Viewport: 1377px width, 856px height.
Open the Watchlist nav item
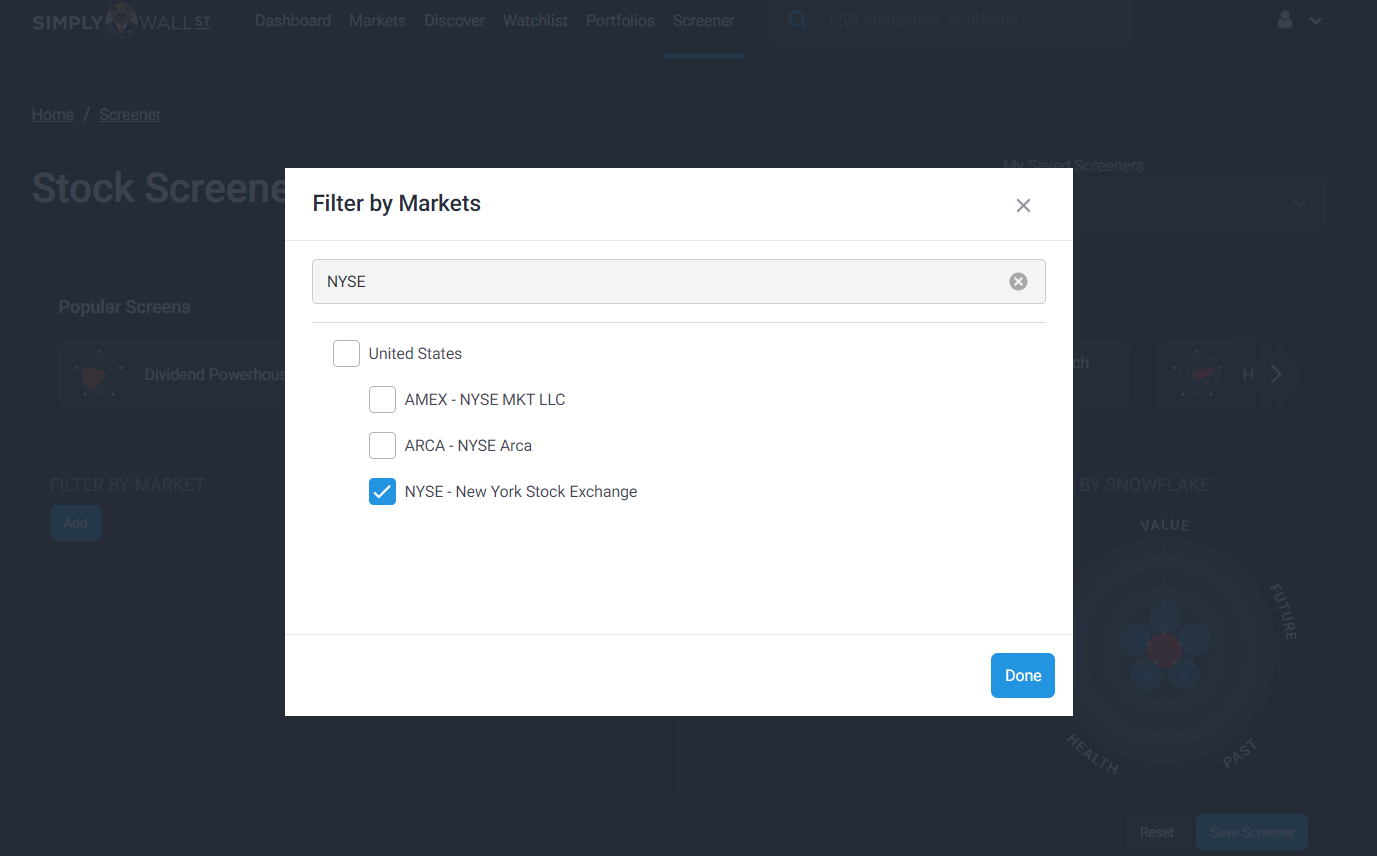pos(535,20)
